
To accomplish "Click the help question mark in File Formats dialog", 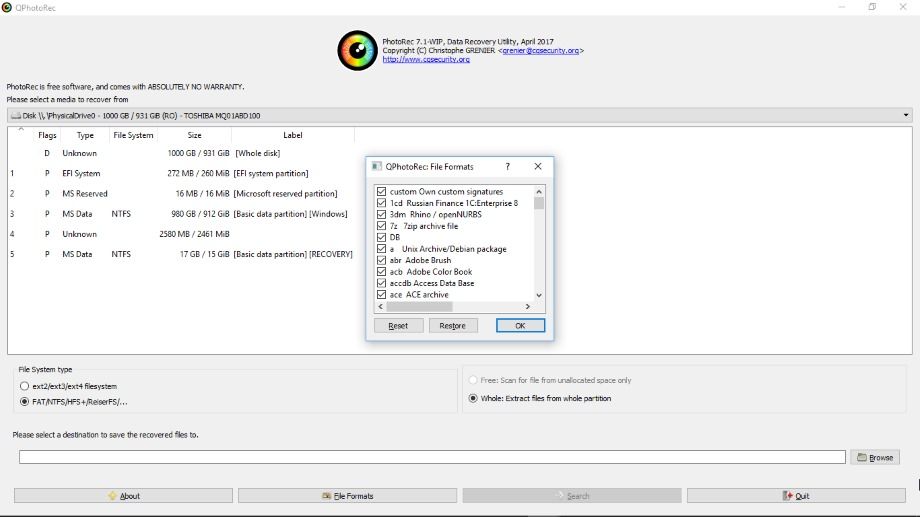I will (508, 167).
